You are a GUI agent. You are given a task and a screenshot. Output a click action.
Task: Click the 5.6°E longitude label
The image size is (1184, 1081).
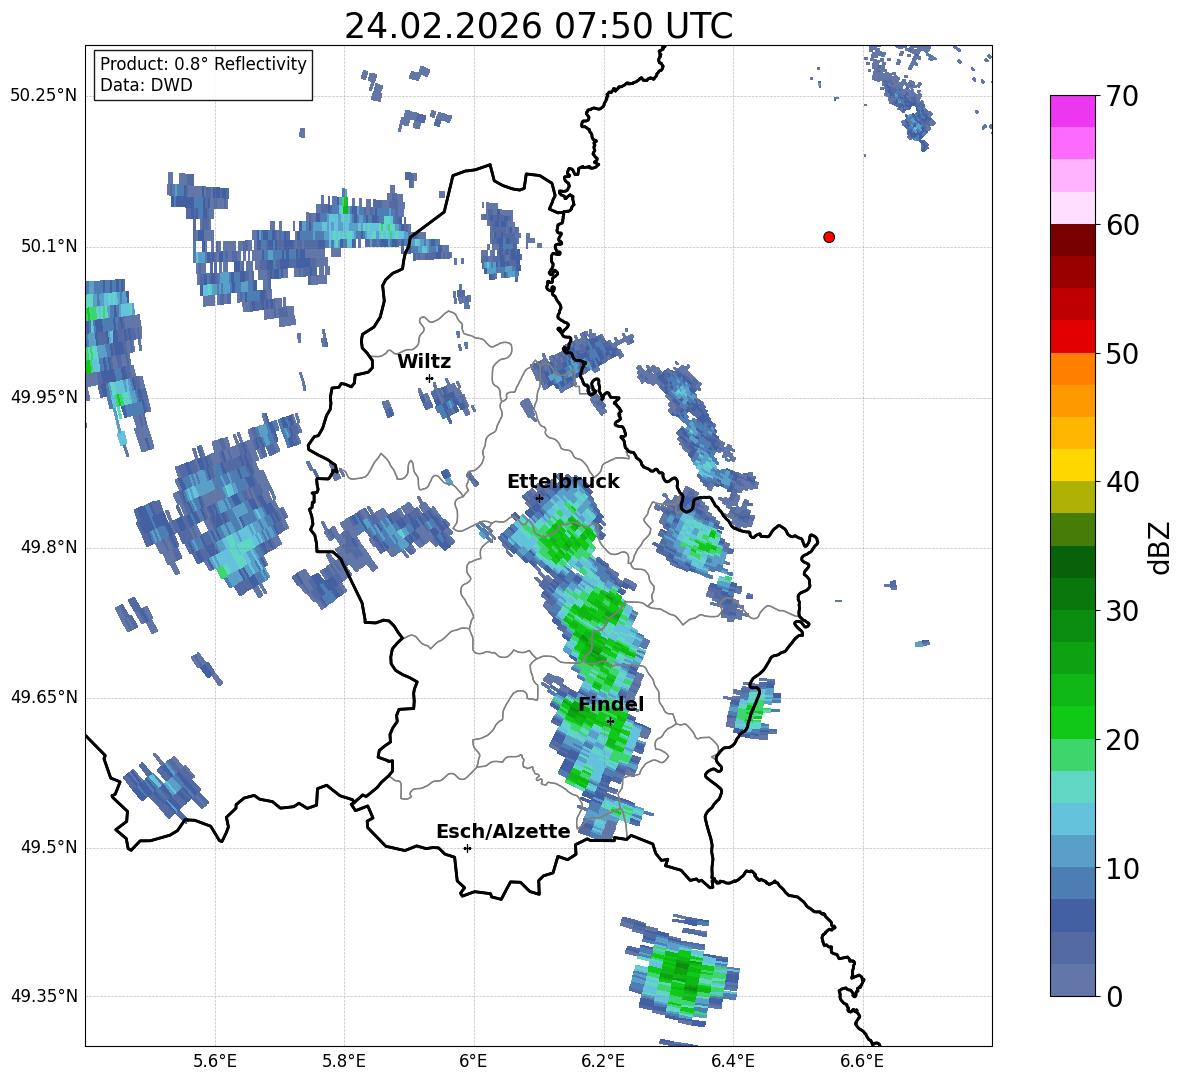point(215,1062)
